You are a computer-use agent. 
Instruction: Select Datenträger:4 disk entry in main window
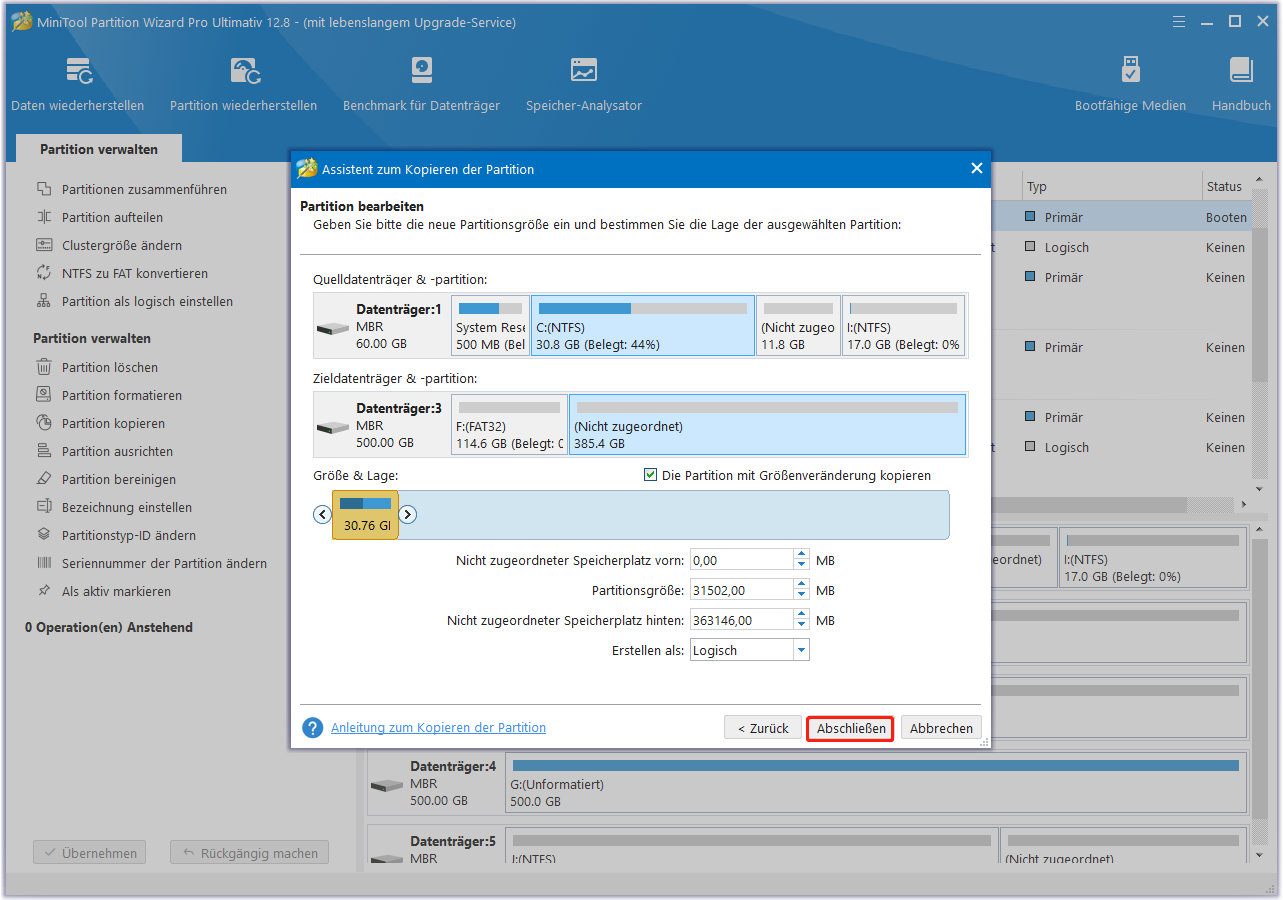tap(437, 782)
